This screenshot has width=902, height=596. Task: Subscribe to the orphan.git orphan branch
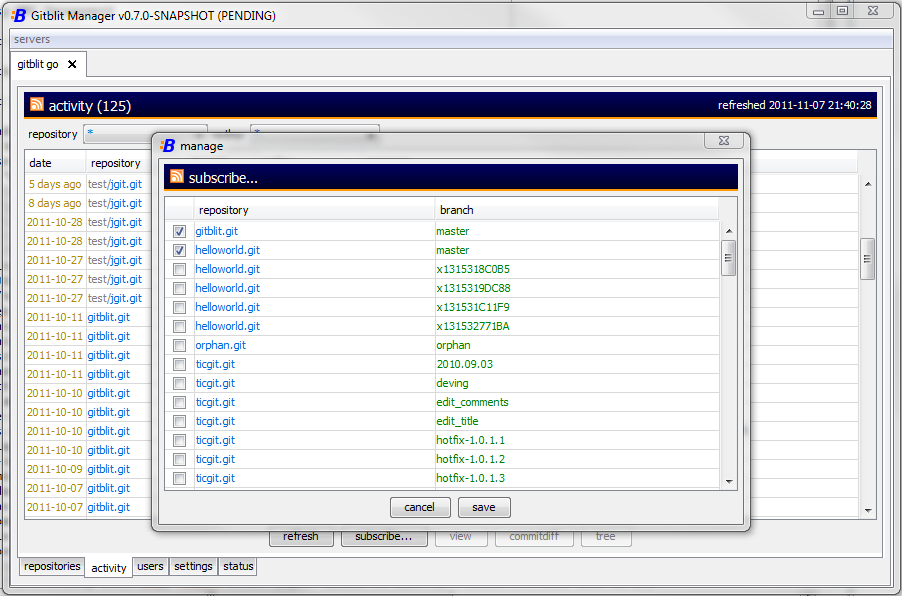click(x=179, y=345)
